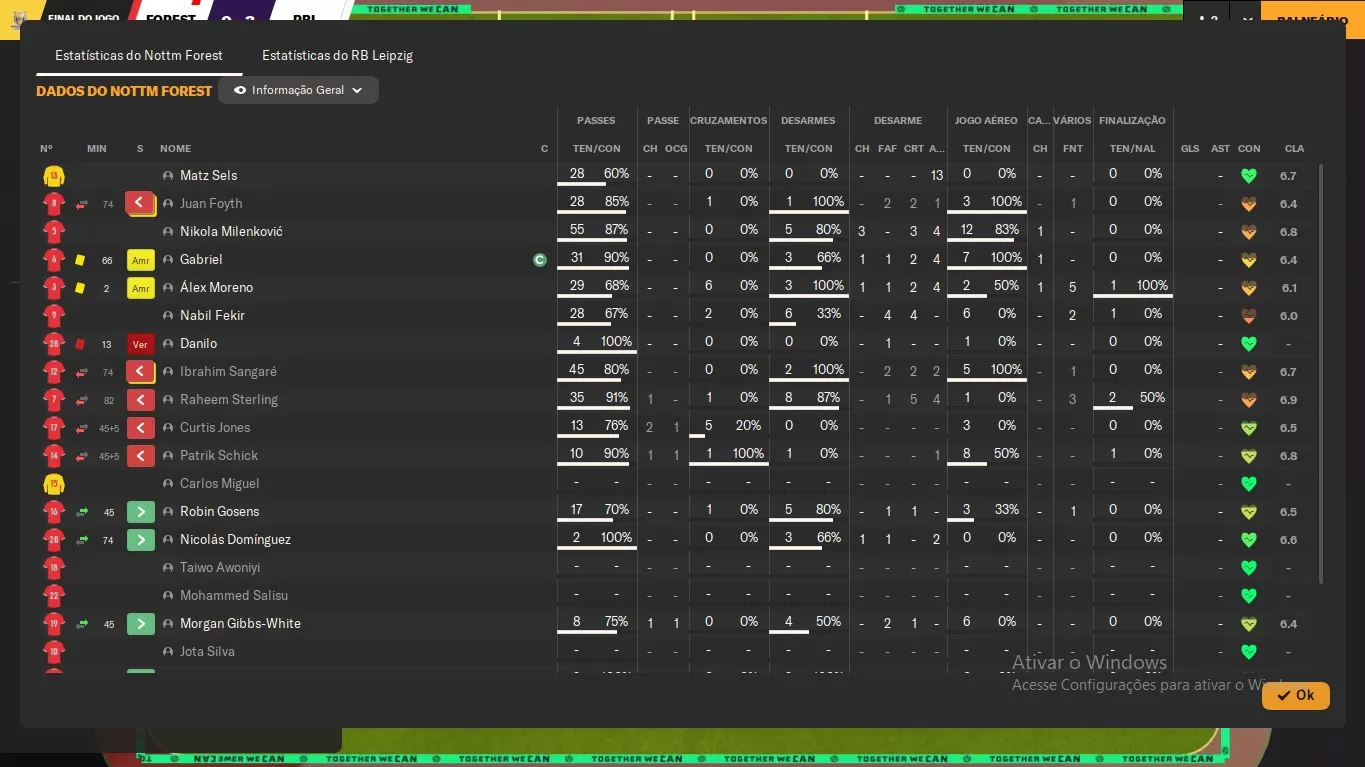Click Matz Sels yellow goalkeeper shirt icon
Viewport: 1365px width, 767px height.
click(54, 176)
